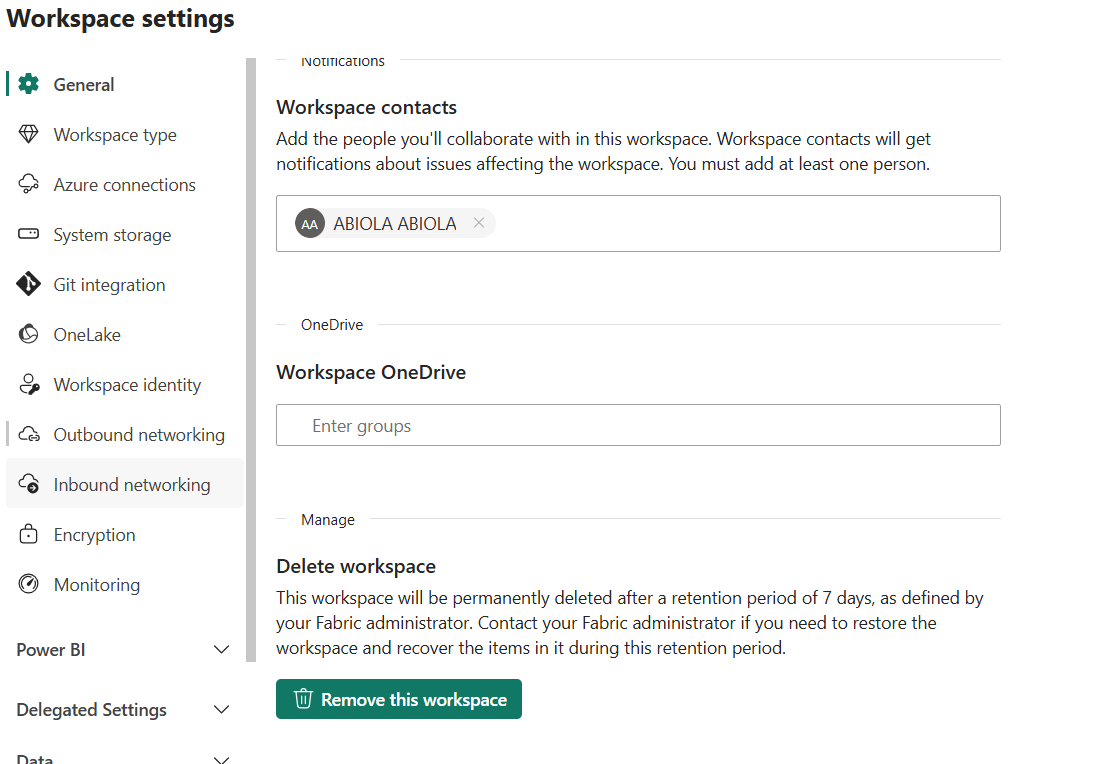Click the Workspace type diamond icon

pyautogui.click(x=29, y=135)
